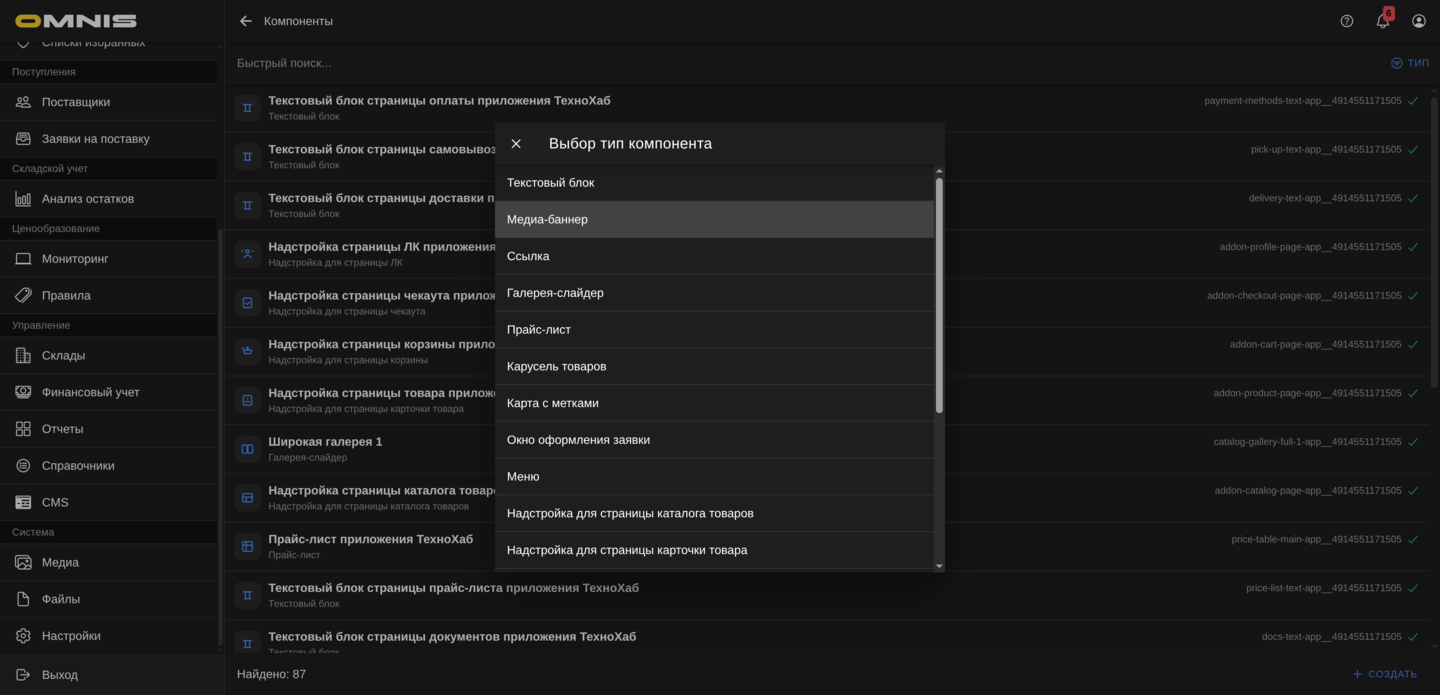Click the catalog icon on каталога товаров addon row
1440x695 pixels.
[247, 497]
